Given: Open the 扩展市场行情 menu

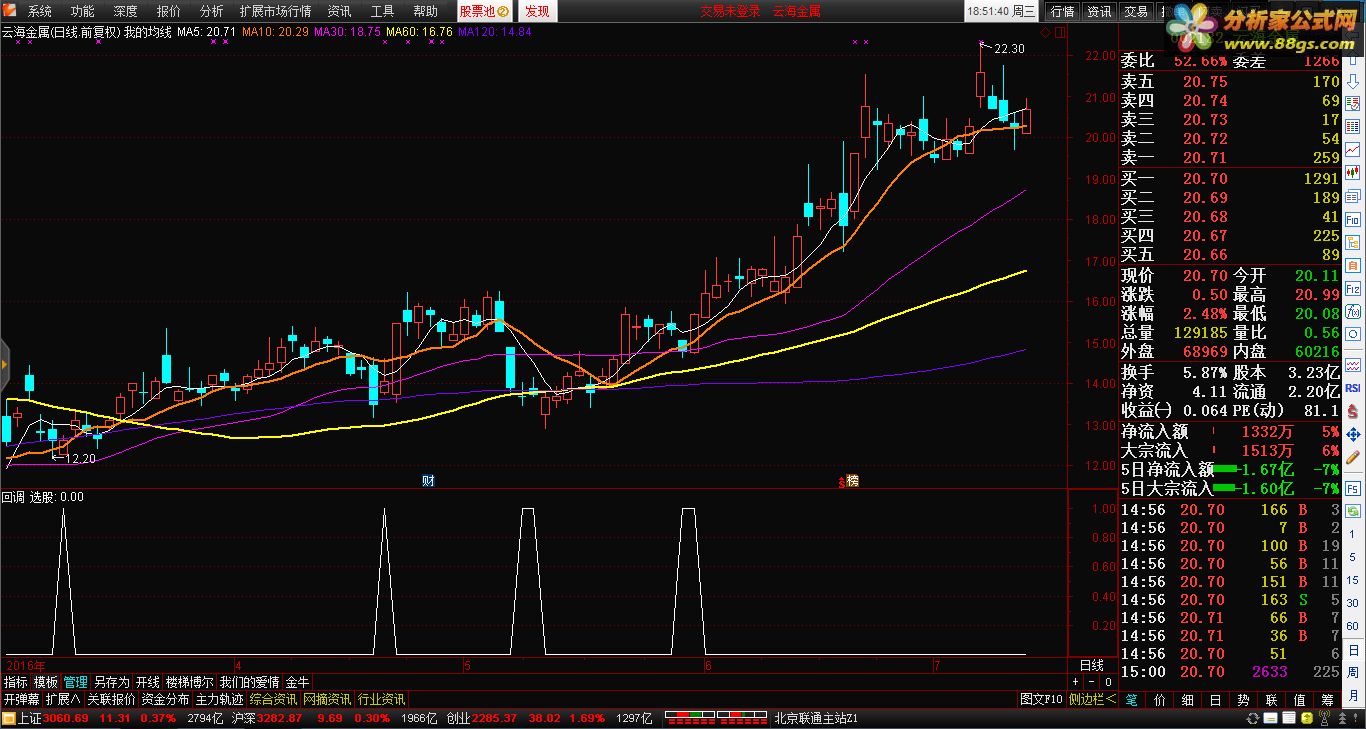Looking at the screenshot, I should pos(276,11).
